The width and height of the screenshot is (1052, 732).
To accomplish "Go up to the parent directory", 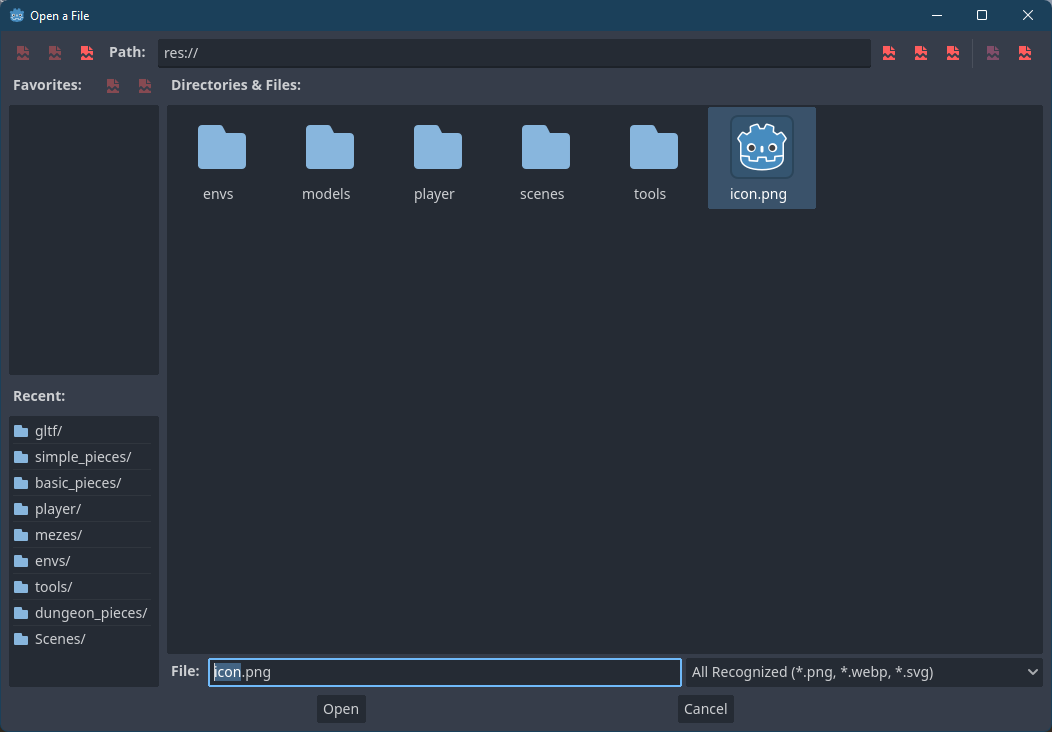I will 86,52.
